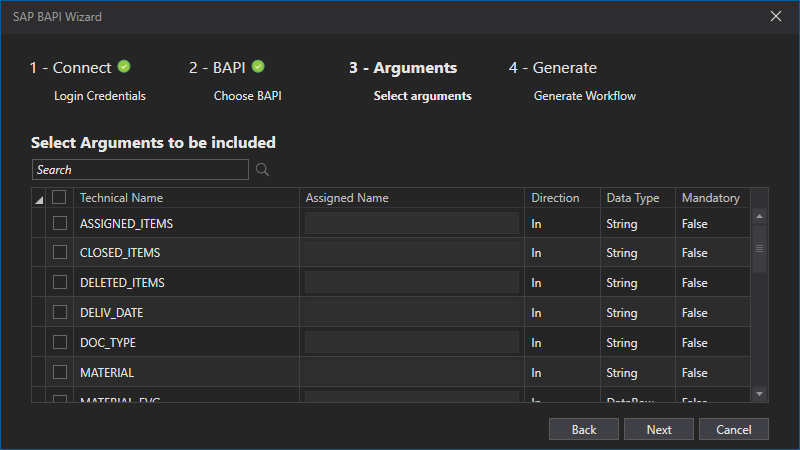Edit Assigned Name for DOC_TYPE
Screen dimensions: 800x450
(x=412, y=342)
